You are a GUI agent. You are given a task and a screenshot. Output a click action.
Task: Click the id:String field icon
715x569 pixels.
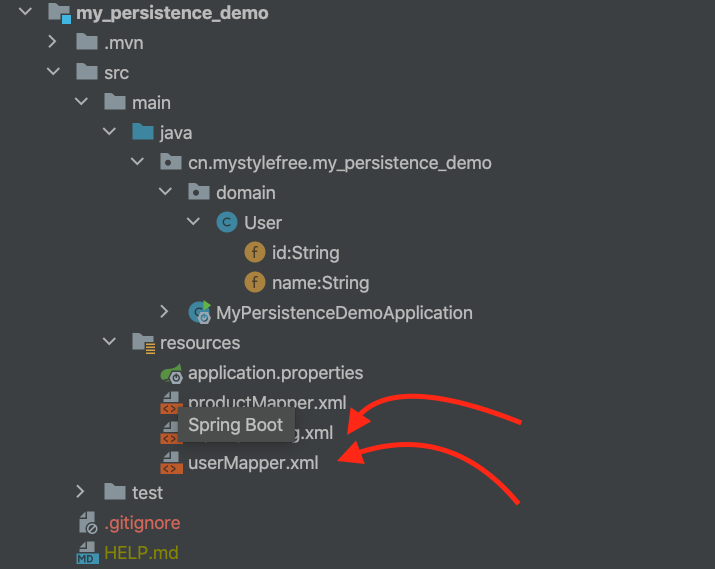[x=254, y=253]
